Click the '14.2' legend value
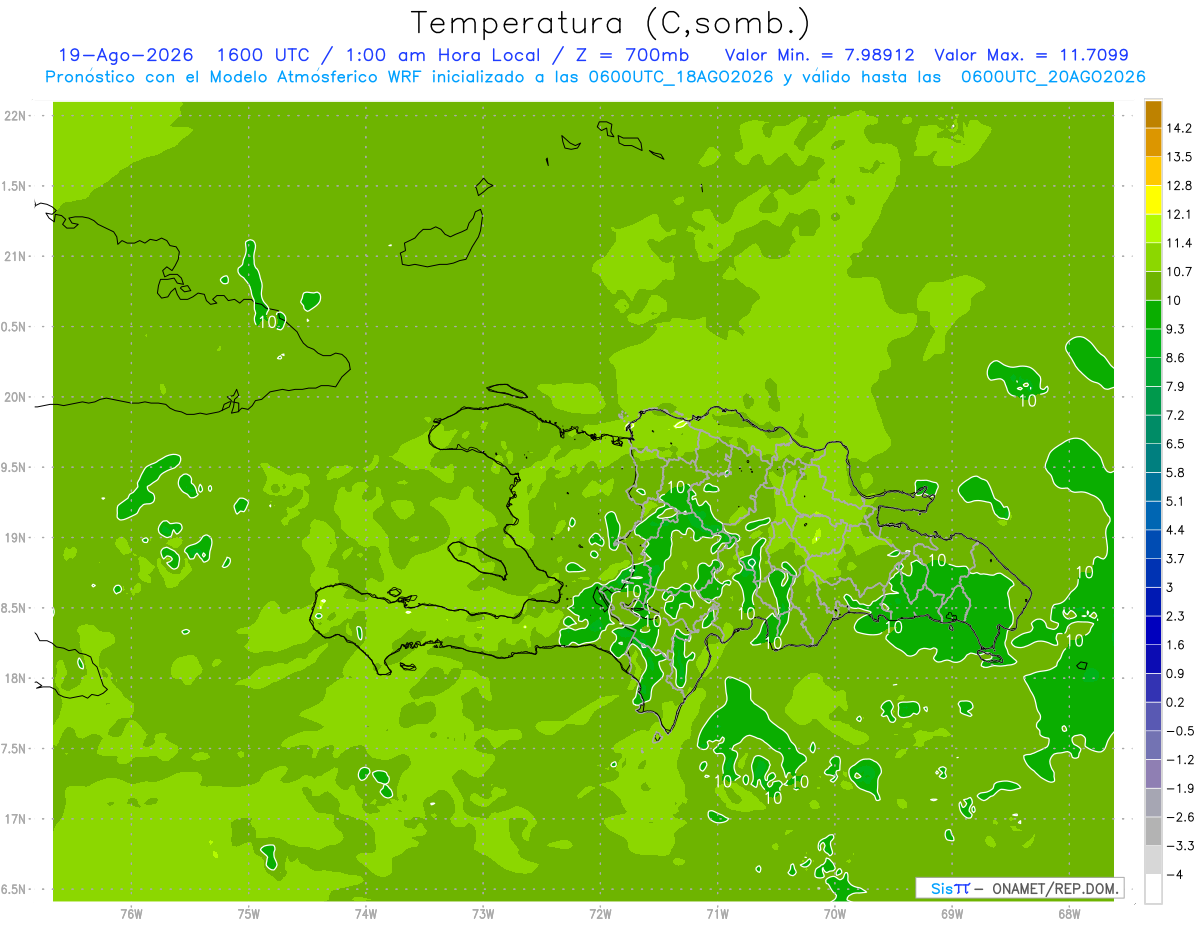The height and width of the screenshot is (927, 1200). click(x=1179, y=128)
